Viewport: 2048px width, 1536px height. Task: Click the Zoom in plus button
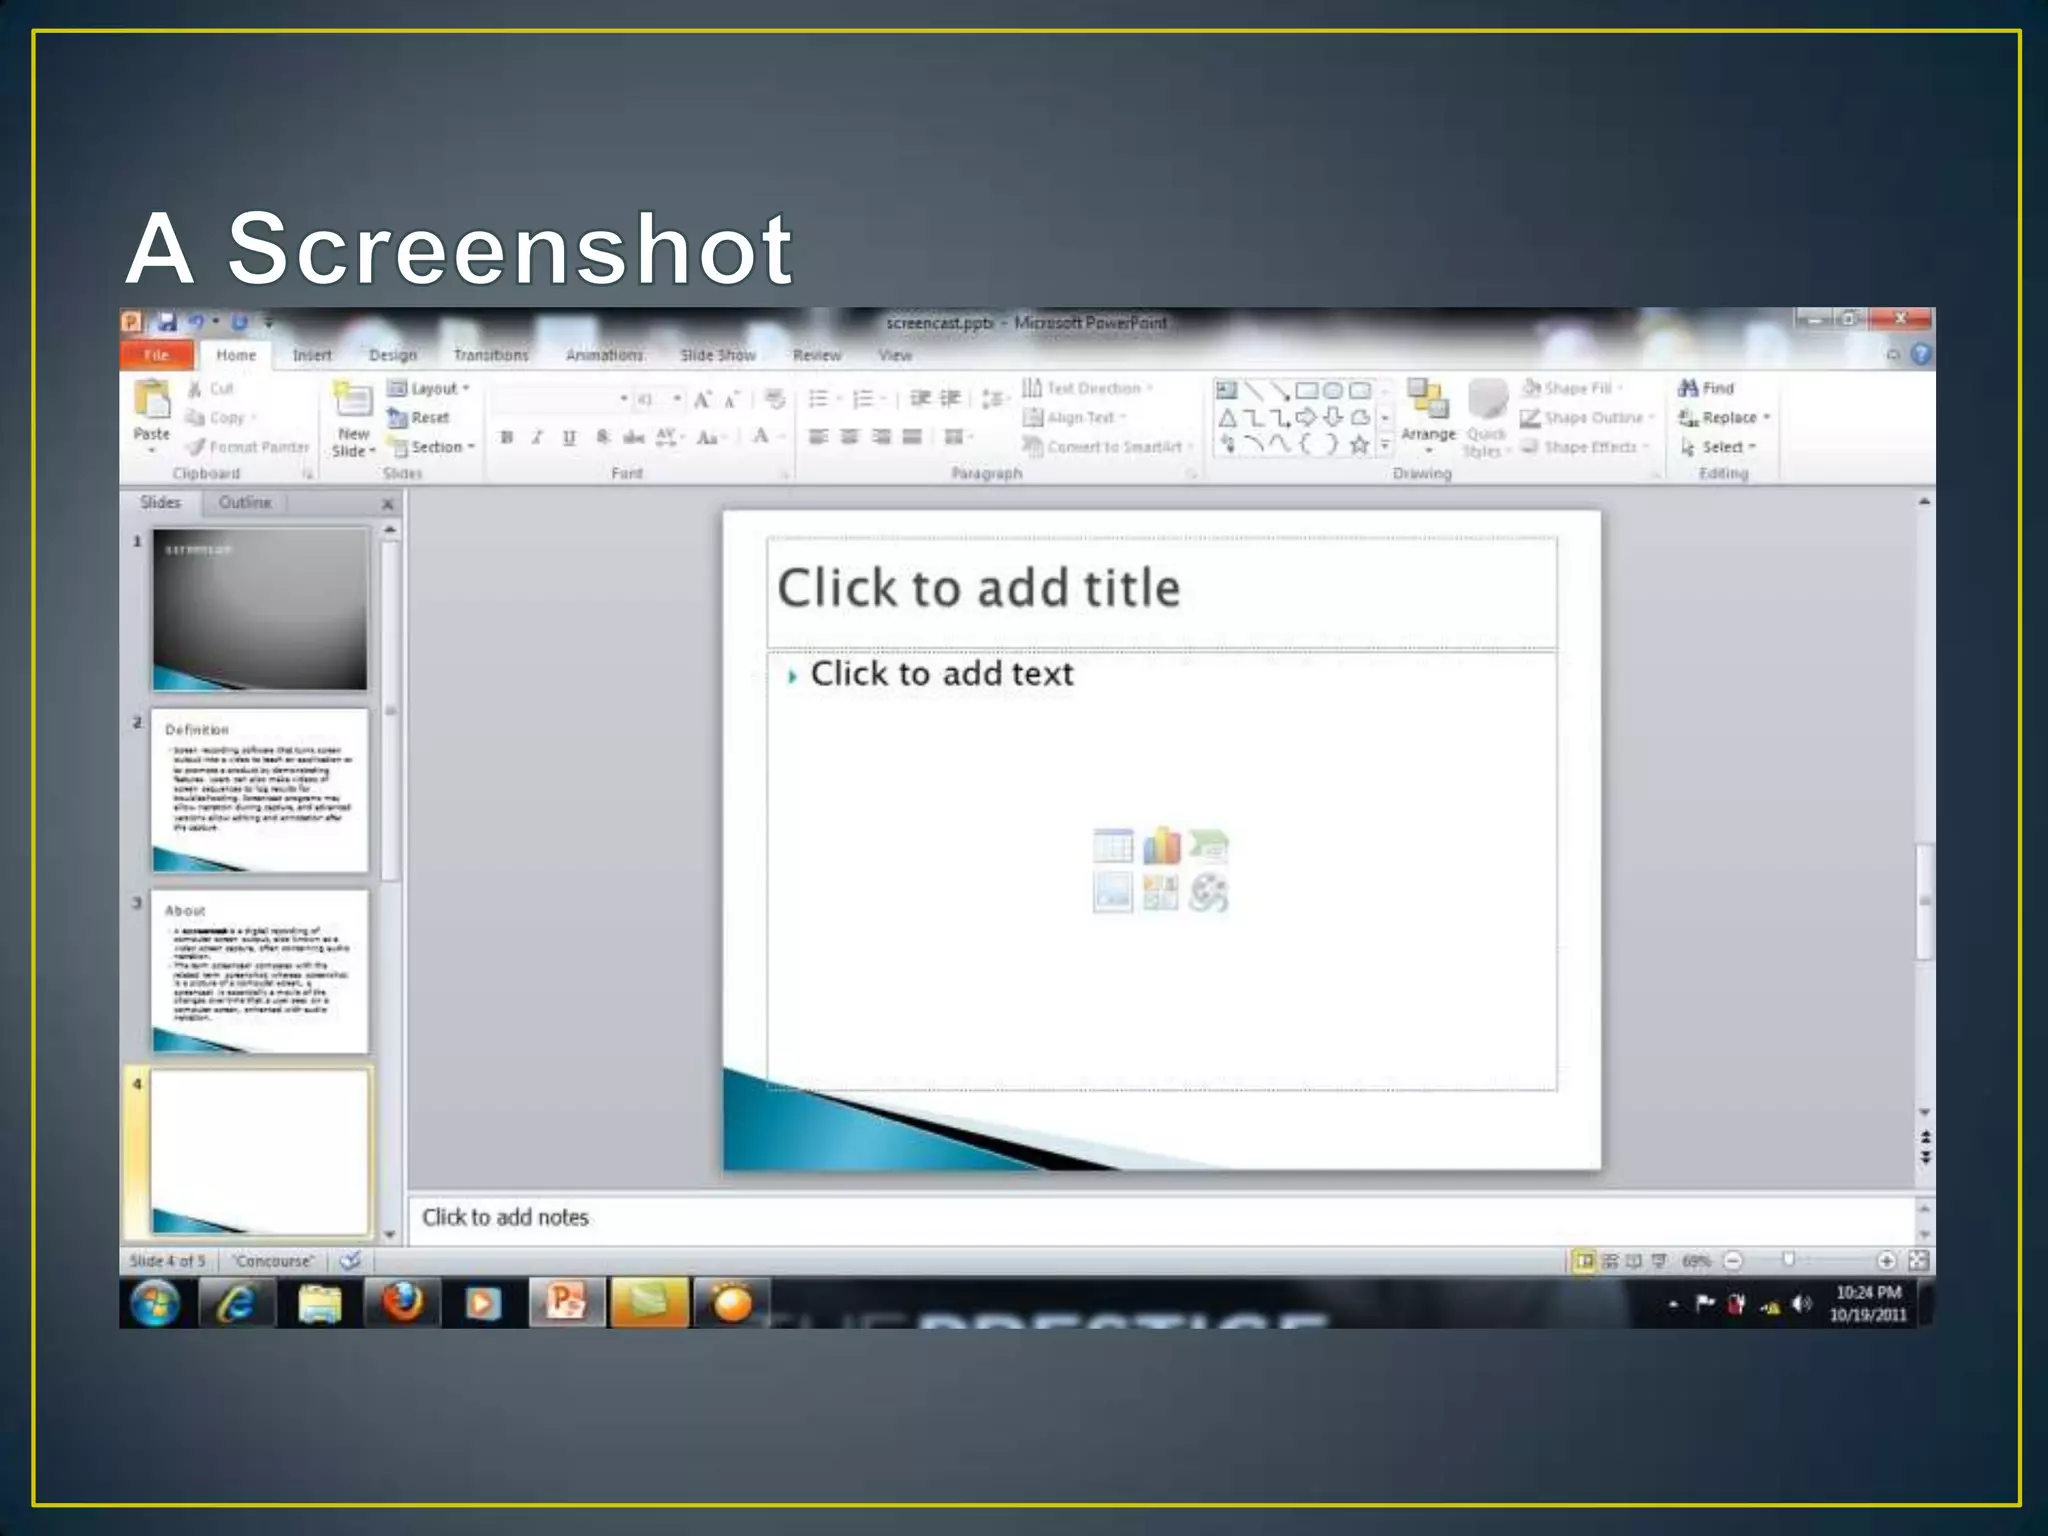pos(1886,1261)
